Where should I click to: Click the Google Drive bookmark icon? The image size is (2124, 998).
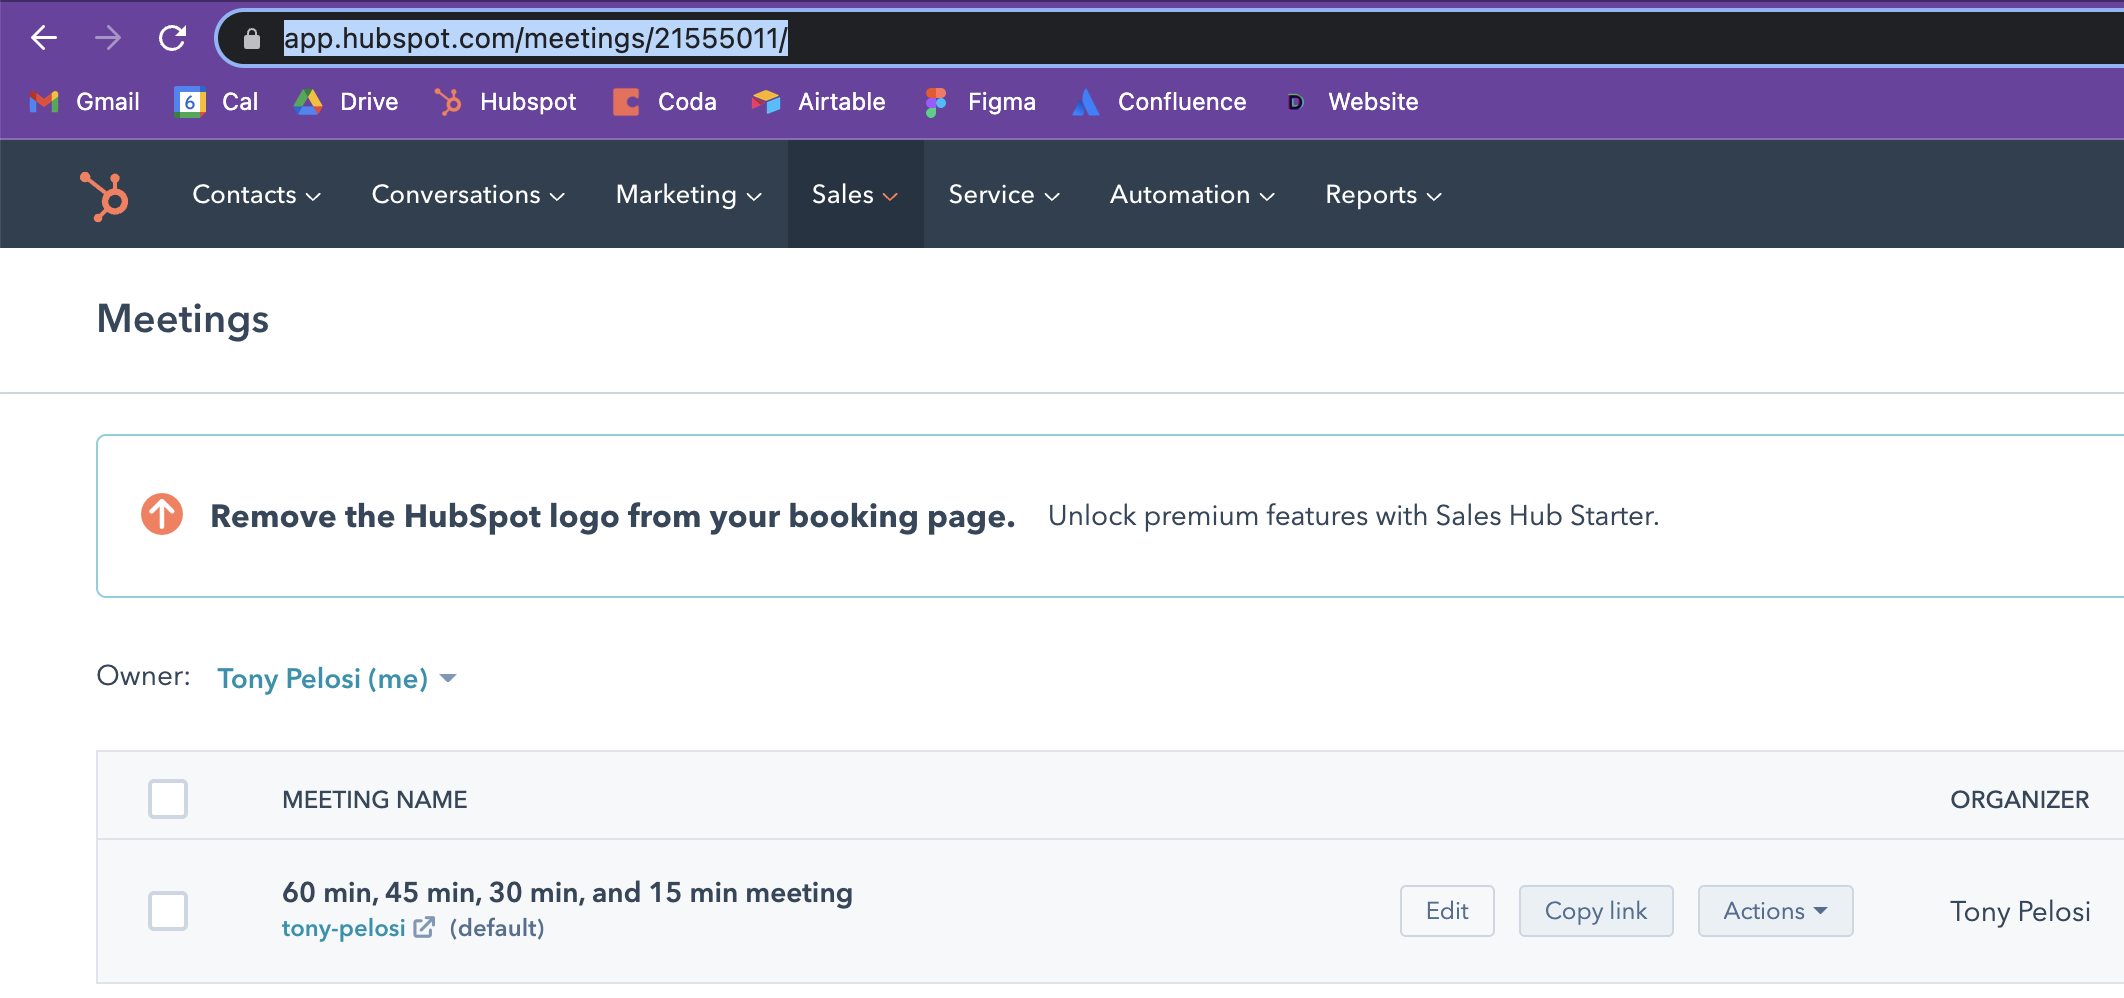pyautogui.click(x=308, y=102)
